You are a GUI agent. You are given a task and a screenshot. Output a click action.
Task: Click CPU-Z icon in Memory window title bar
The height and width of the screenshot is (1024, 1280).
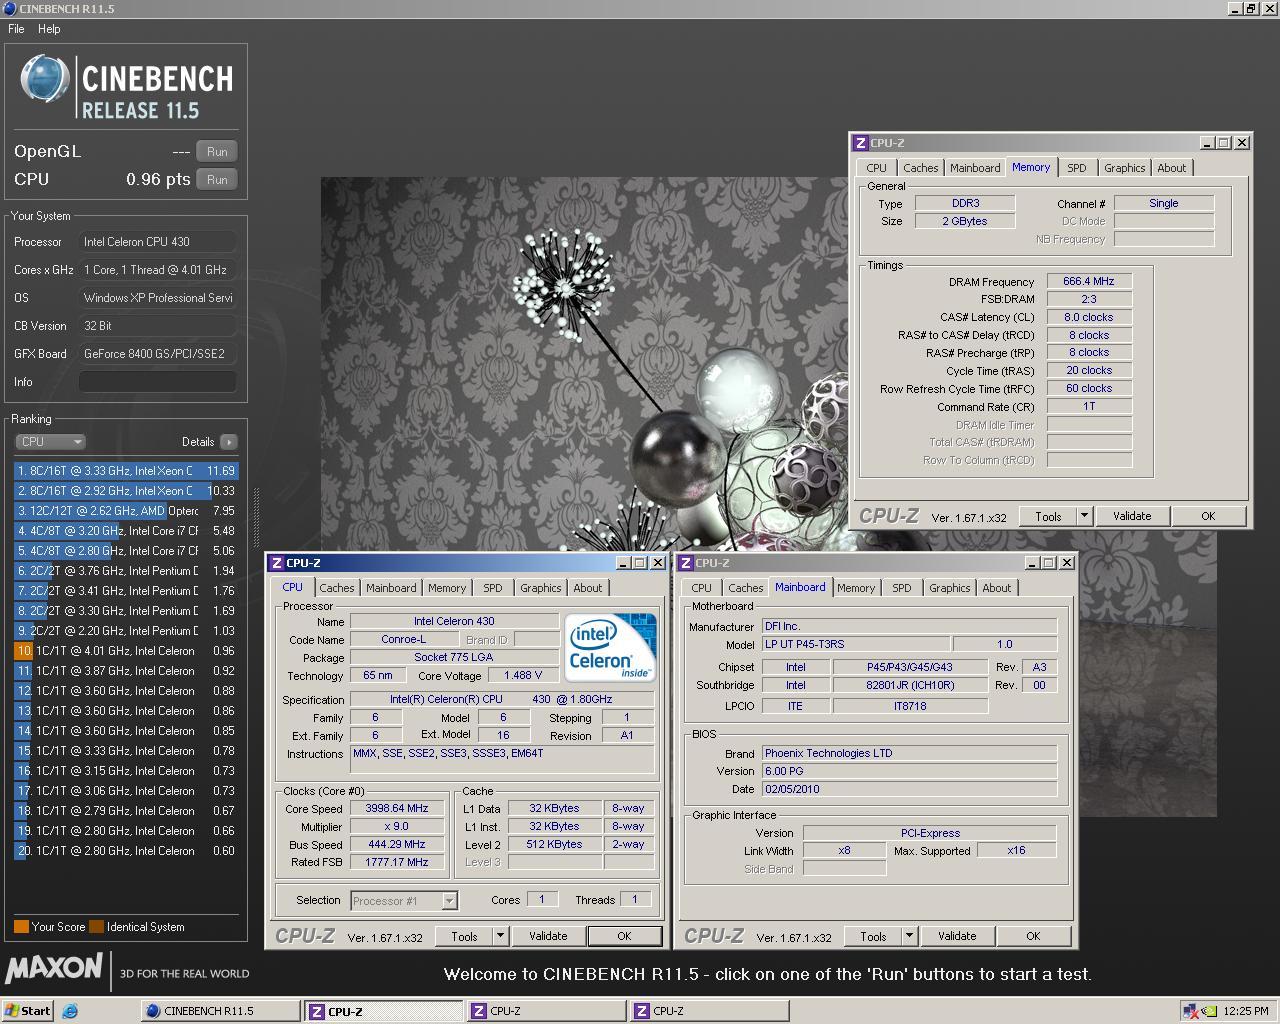coord(860,143)
